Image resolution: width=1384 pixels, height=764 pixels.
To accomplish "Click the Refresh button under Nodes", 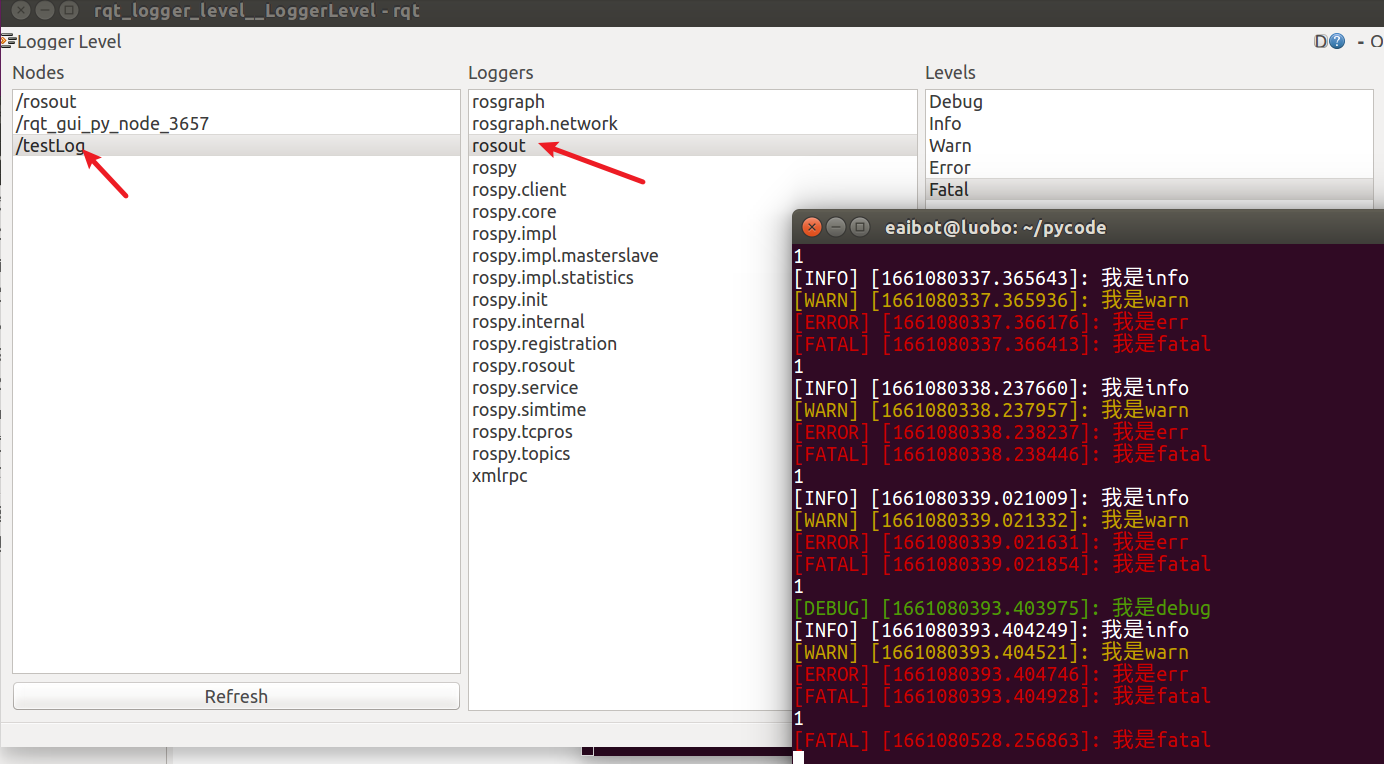I will point(236,696).
